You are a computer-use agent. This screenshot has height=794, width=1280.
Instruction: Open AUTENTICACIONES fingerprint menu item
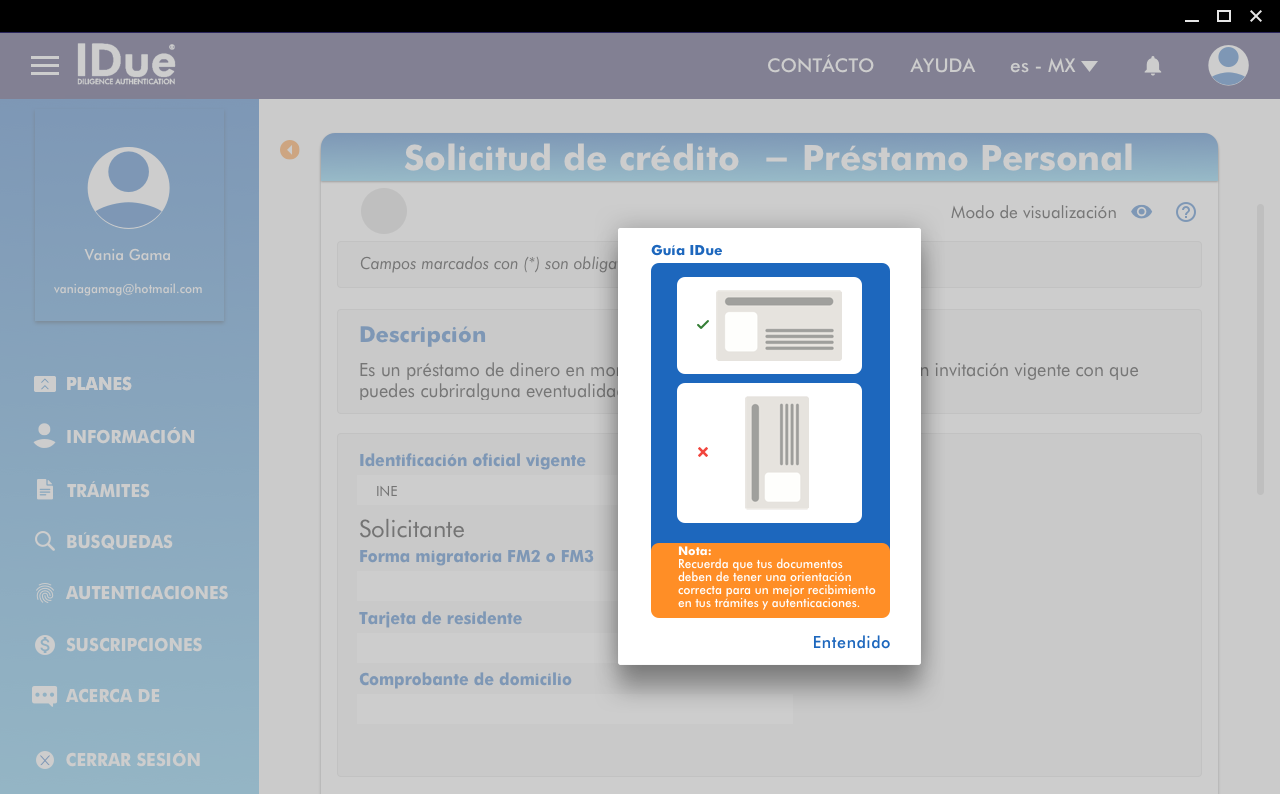coord(146,593)
